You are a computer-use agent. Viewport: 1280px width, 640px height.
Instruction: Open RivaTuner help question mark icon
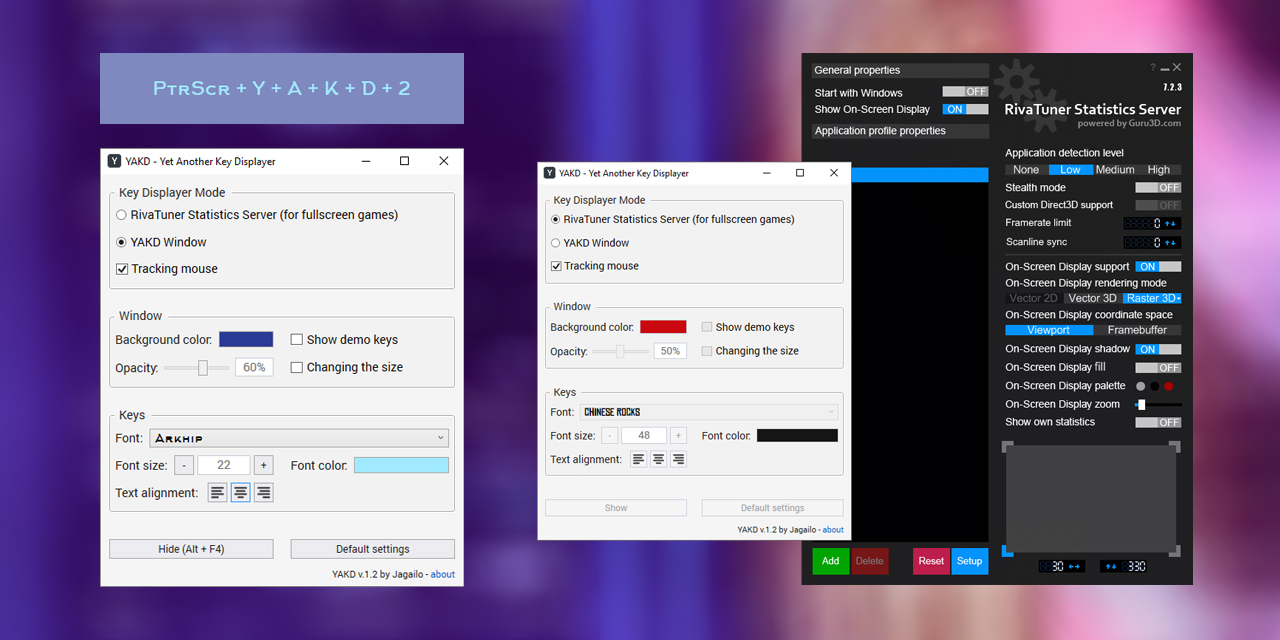point(1152,68)
